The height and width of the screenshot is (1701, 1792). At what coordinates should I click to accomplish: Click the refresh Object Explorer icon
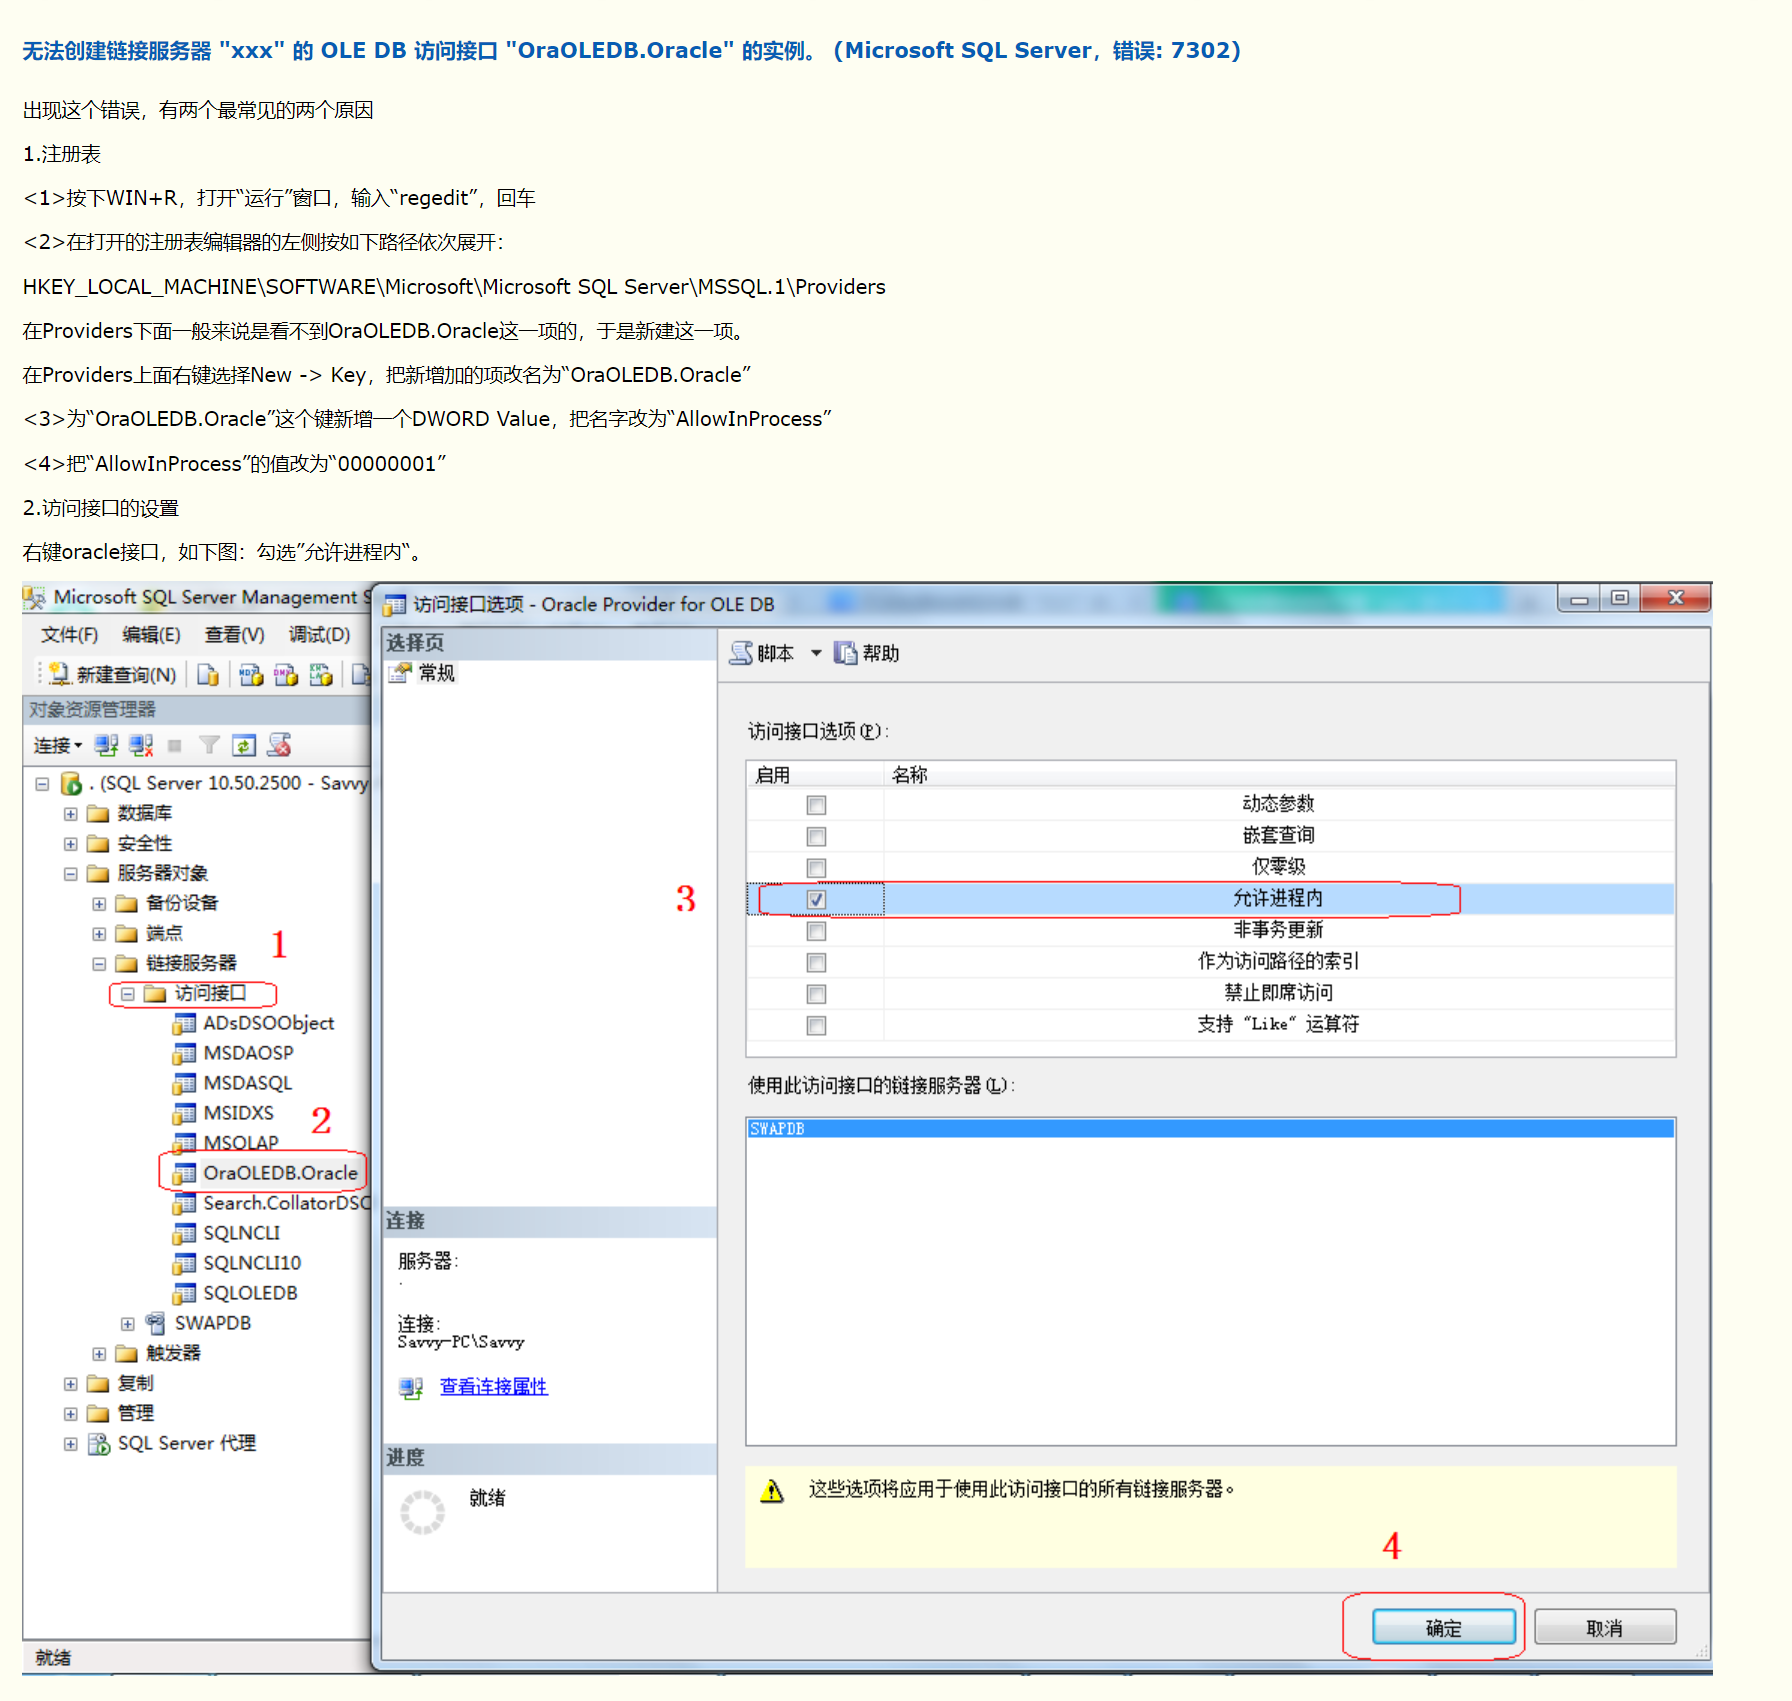(243, 745)
